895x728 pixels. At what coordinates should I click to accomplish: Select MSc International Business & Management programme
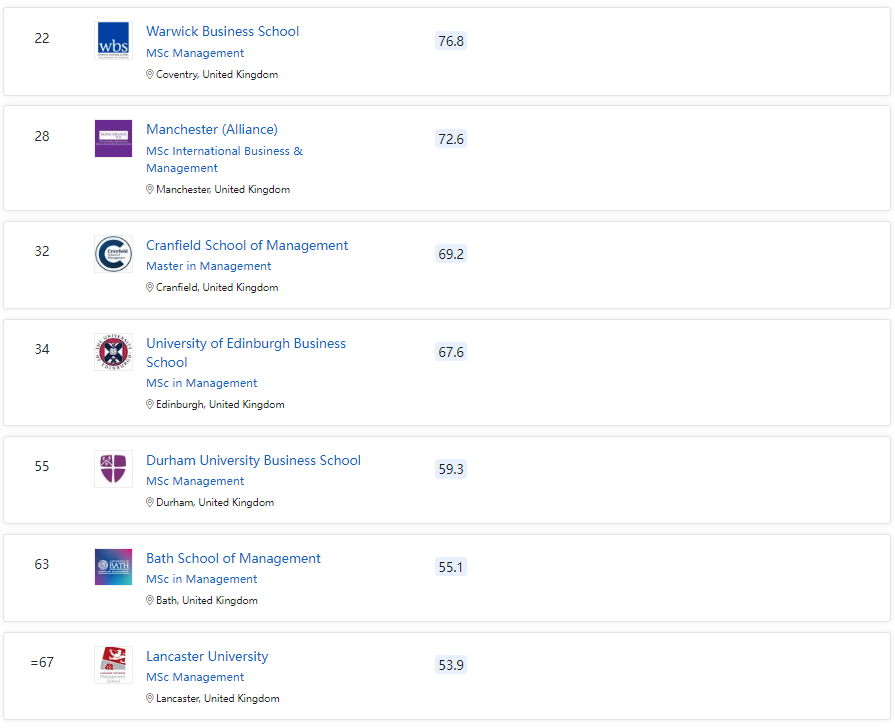coord(224,159)
